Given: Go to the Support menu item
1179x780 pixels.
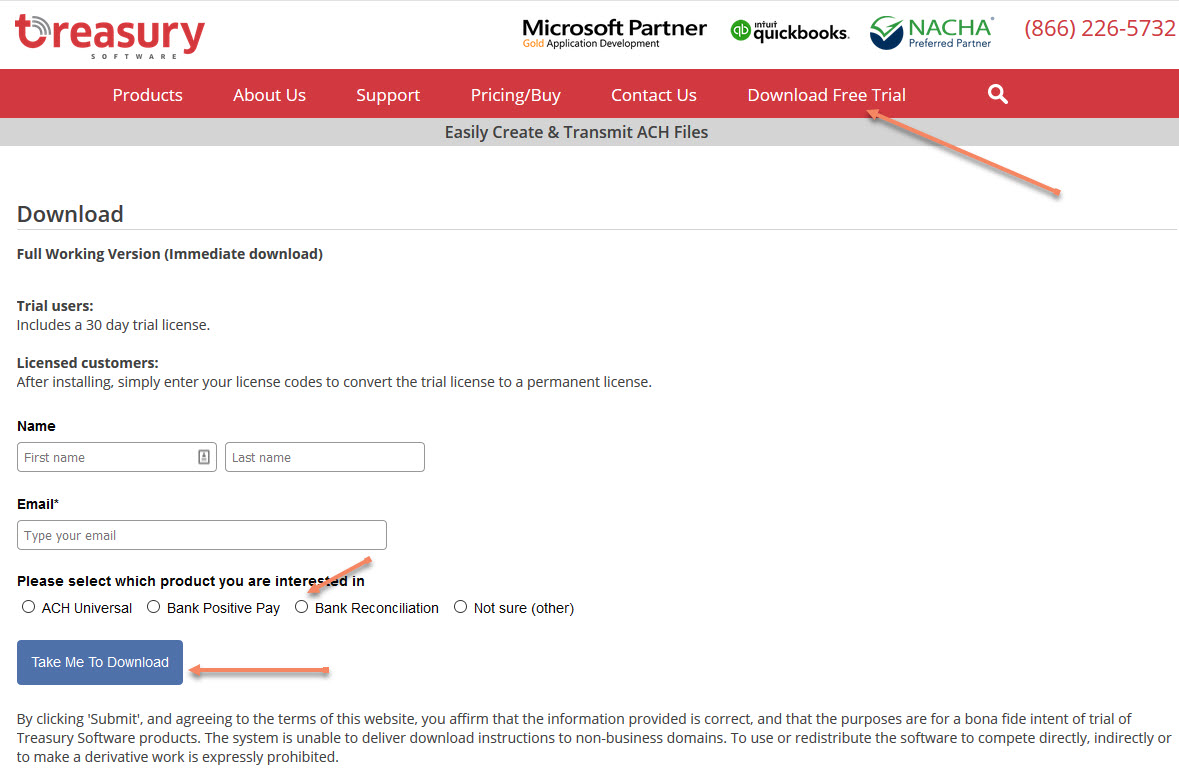Looking at the screenshot, I should [x=388, y=95].
